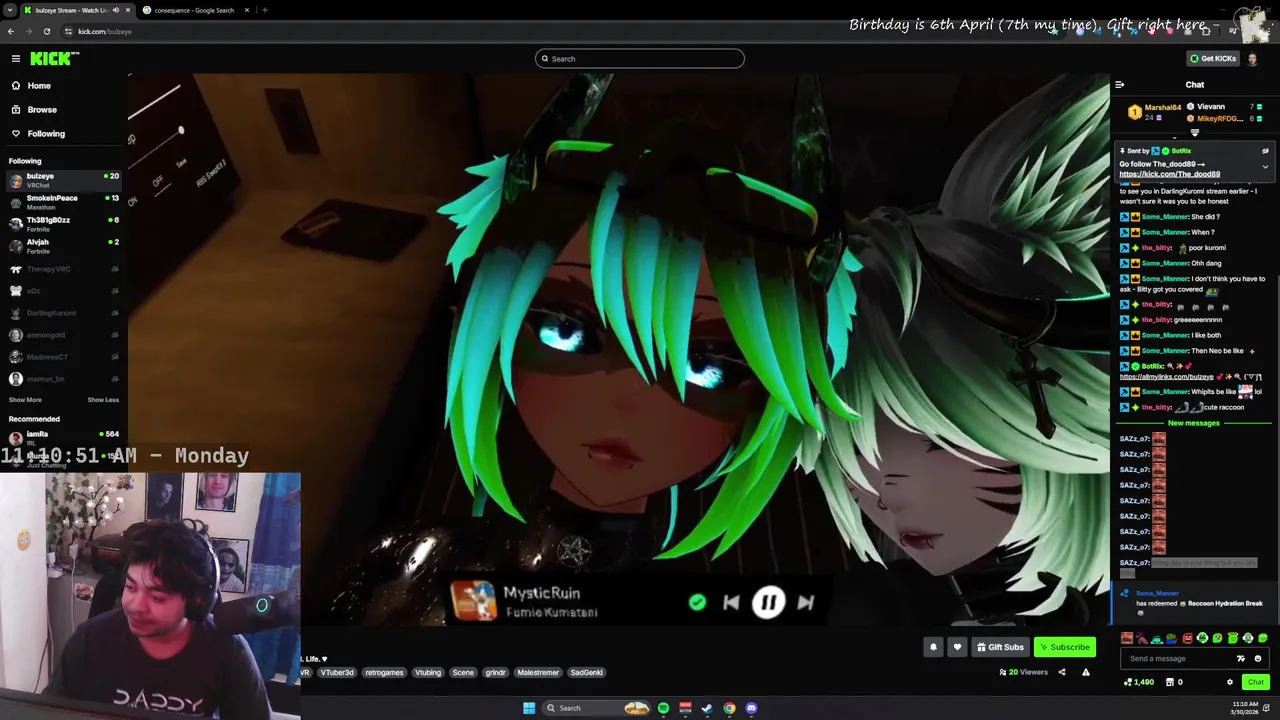The image size is (1280, 720).
Task: Select the VTuber3d tag
Action: 337,673
